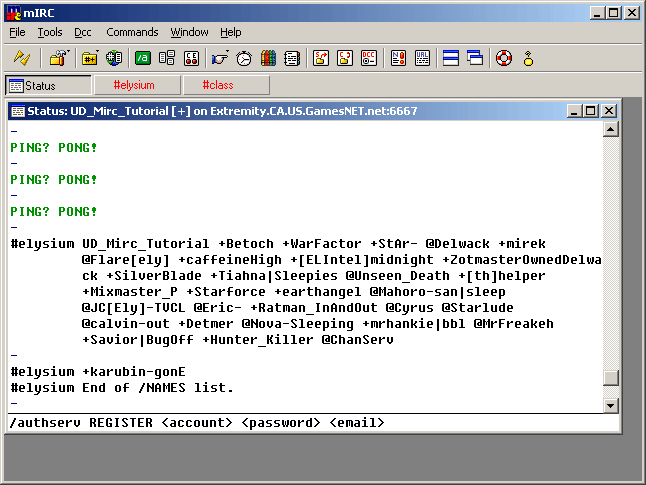This screenshot has height=485, width=646.
Task: Open the Channels folder icon
Action: [x=89, y=58]
